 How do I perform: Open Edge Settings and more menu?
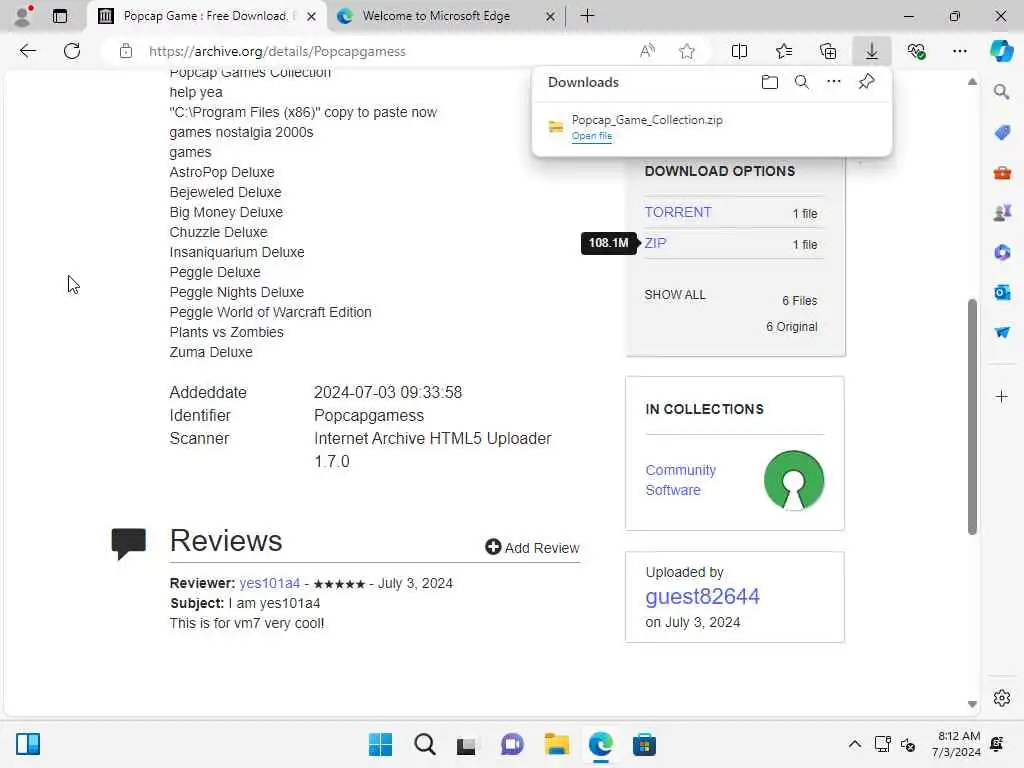click(959, 51)
